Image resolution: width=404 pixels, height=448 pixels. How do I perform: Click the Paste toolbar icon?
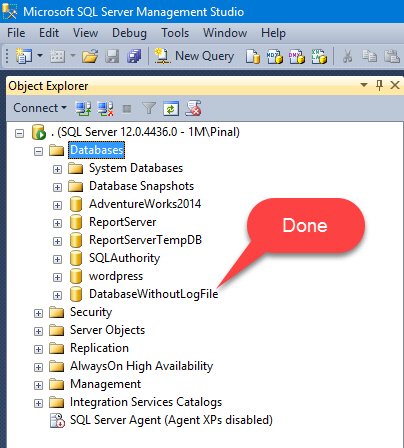click(x=392, y=56)
